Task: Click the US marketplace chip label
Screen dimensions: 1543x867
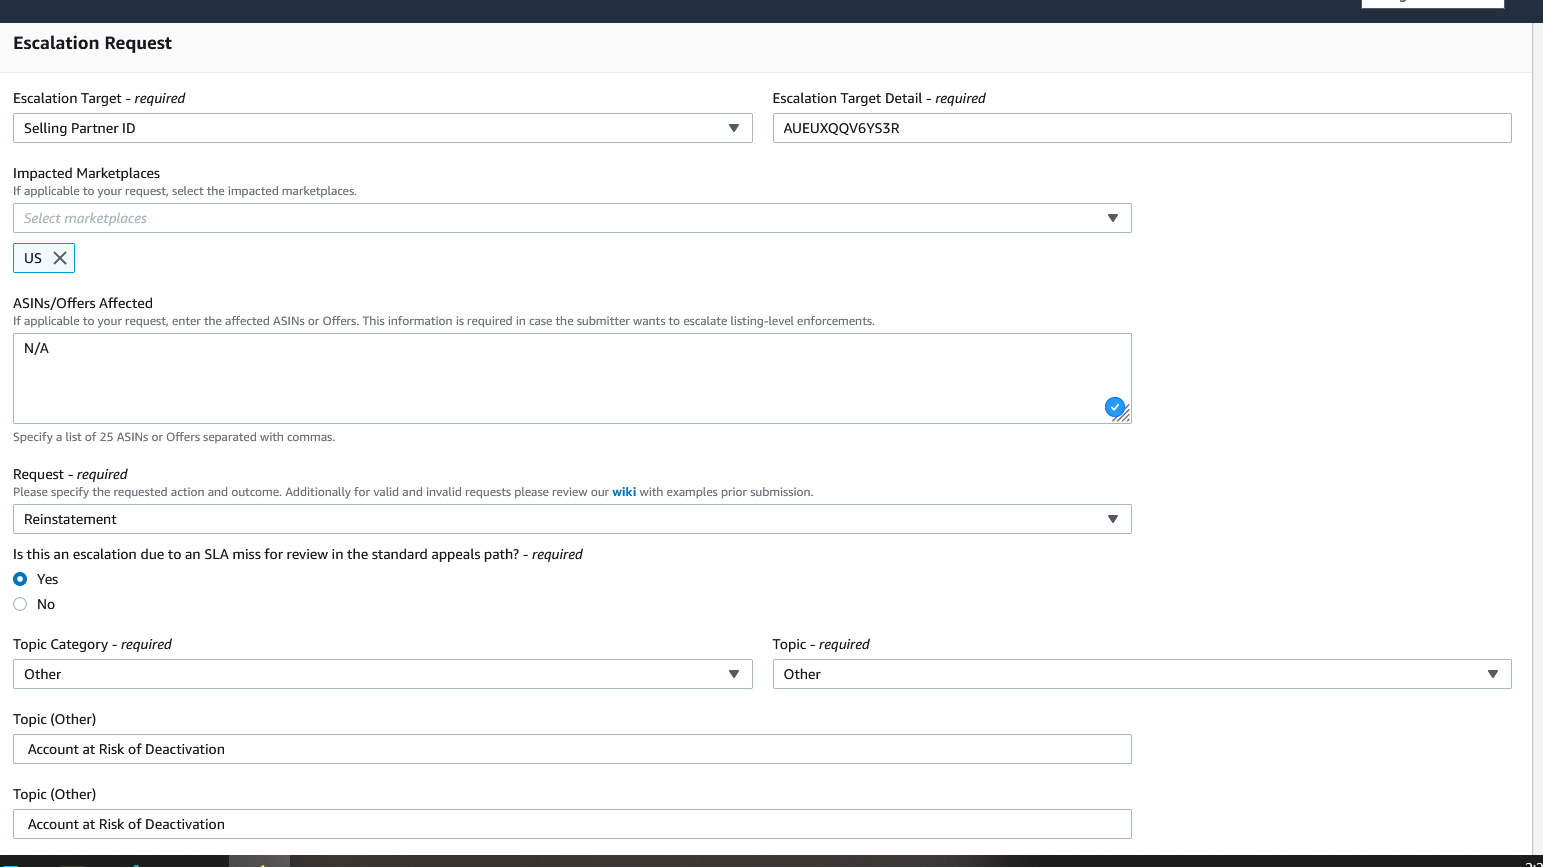Action: tap(33, 258)
